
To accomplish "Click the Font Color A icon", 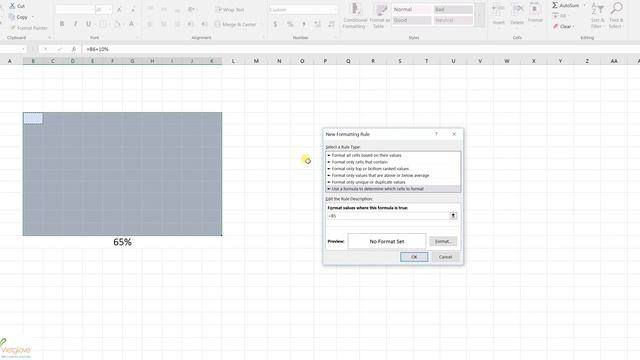I will [x=131, y=24].
